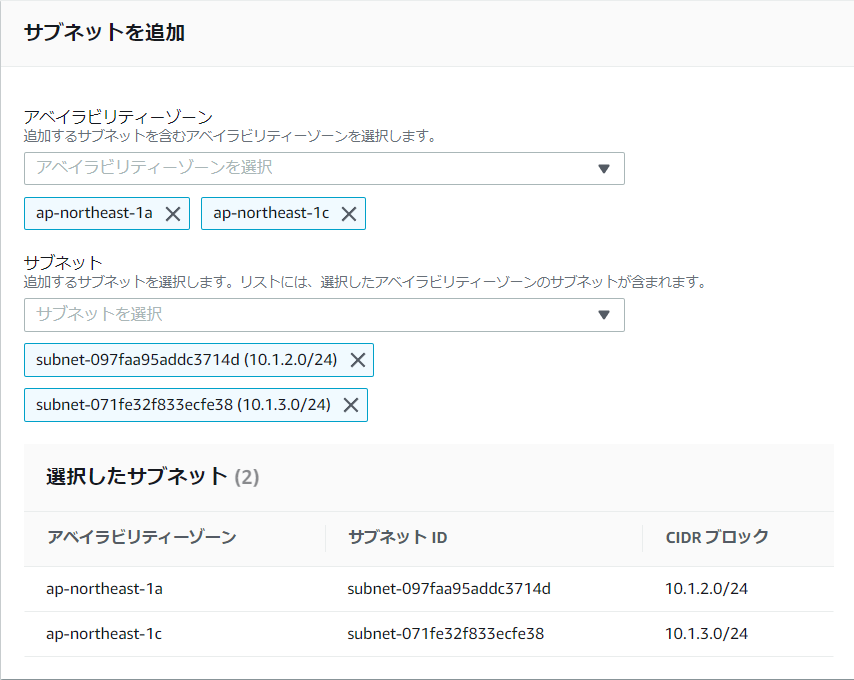Sort by CIDR ブロック column header
Viewport: 854px width, 680px height.
pyautogui.click(x=717, y=537)
